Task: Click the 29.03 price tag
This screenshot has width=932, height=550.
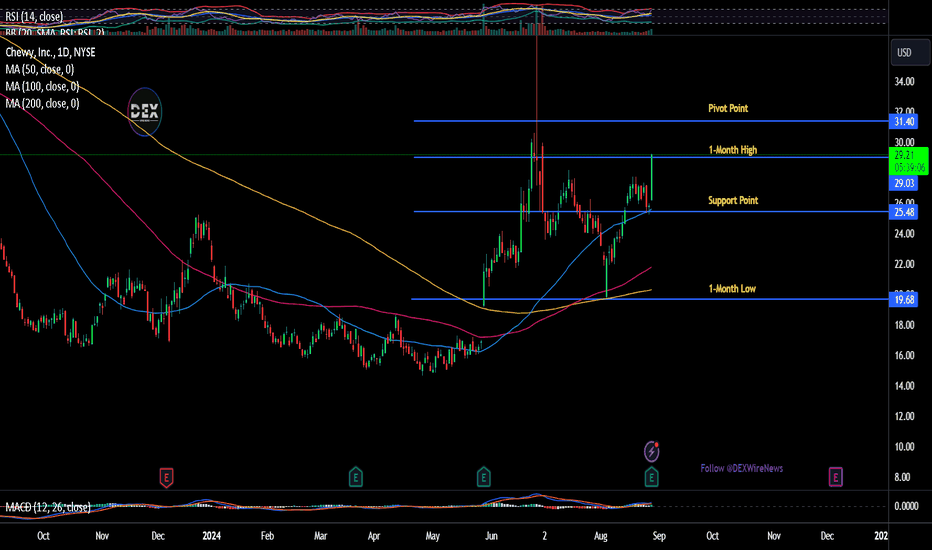Action: (903, 183)
